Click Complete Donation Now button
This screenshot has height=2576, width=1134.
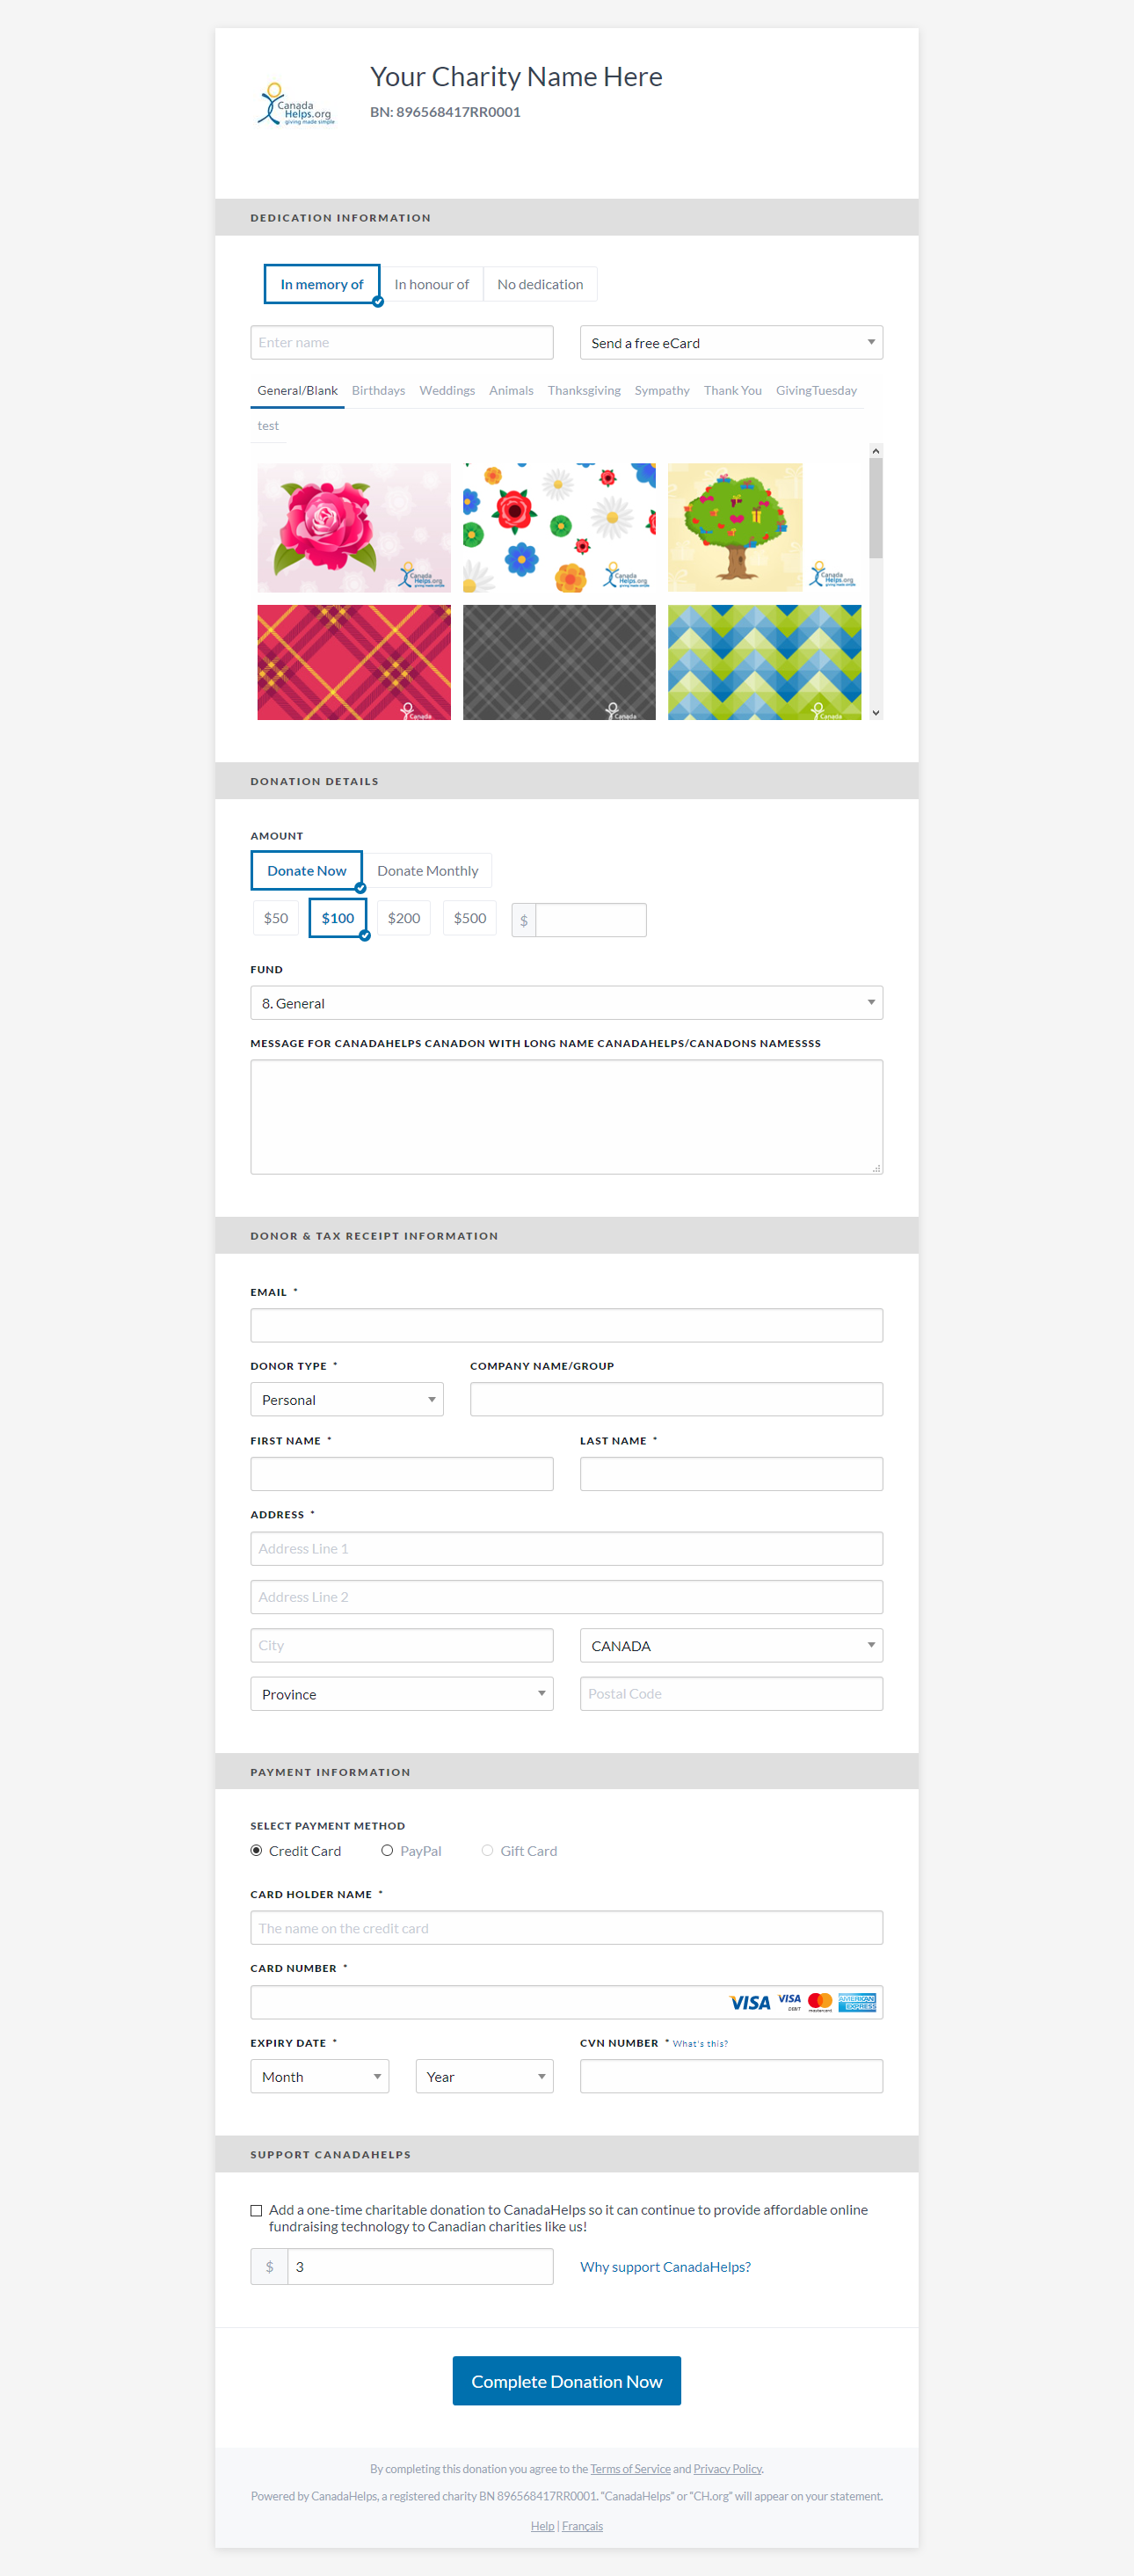pos(566,2381)
